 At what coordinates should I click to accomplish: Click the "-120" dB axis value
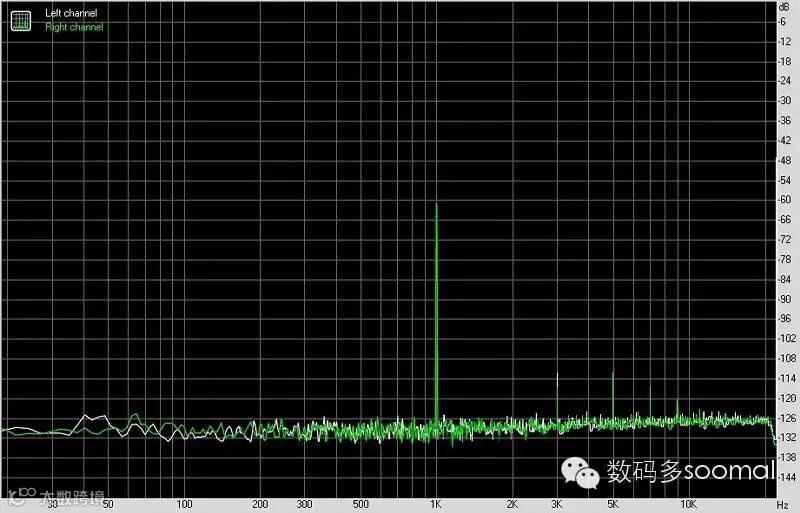click(786, 399)
